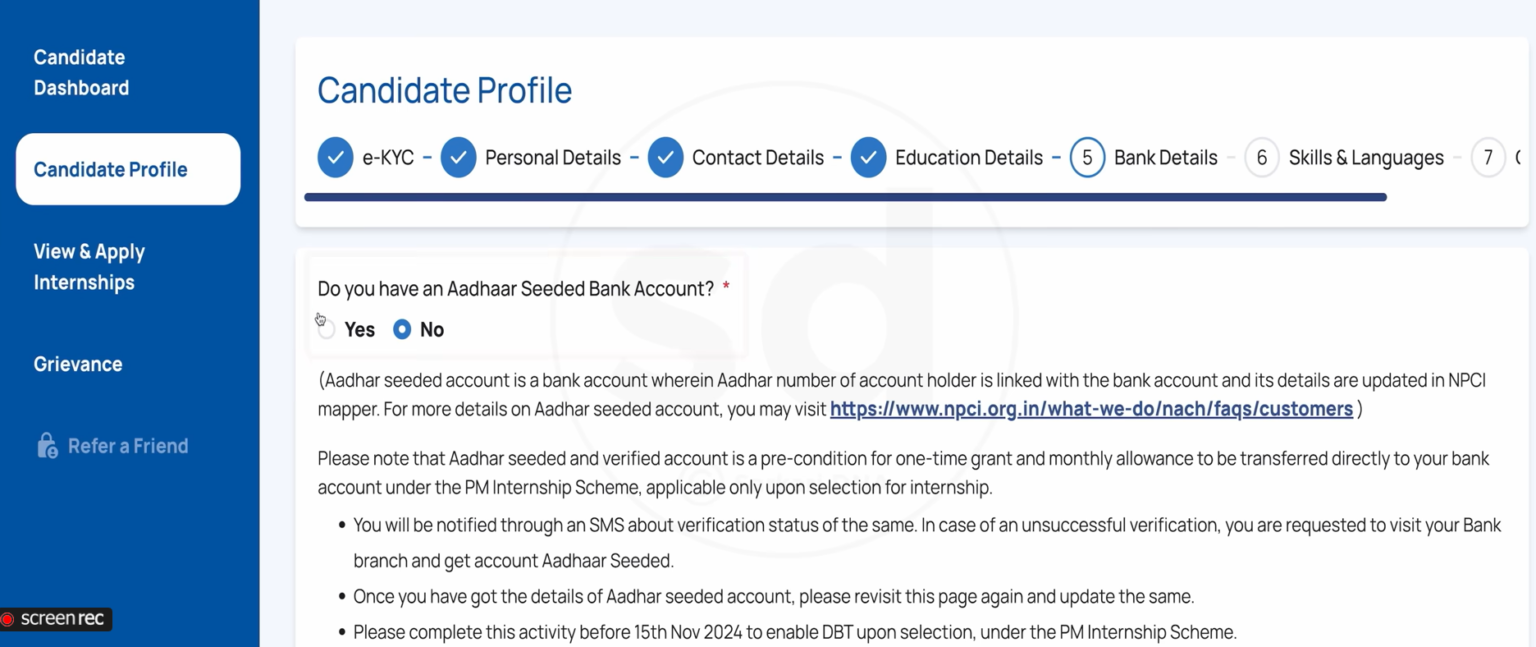Click the e-KYC completed checkmark icon

(336, 157)
